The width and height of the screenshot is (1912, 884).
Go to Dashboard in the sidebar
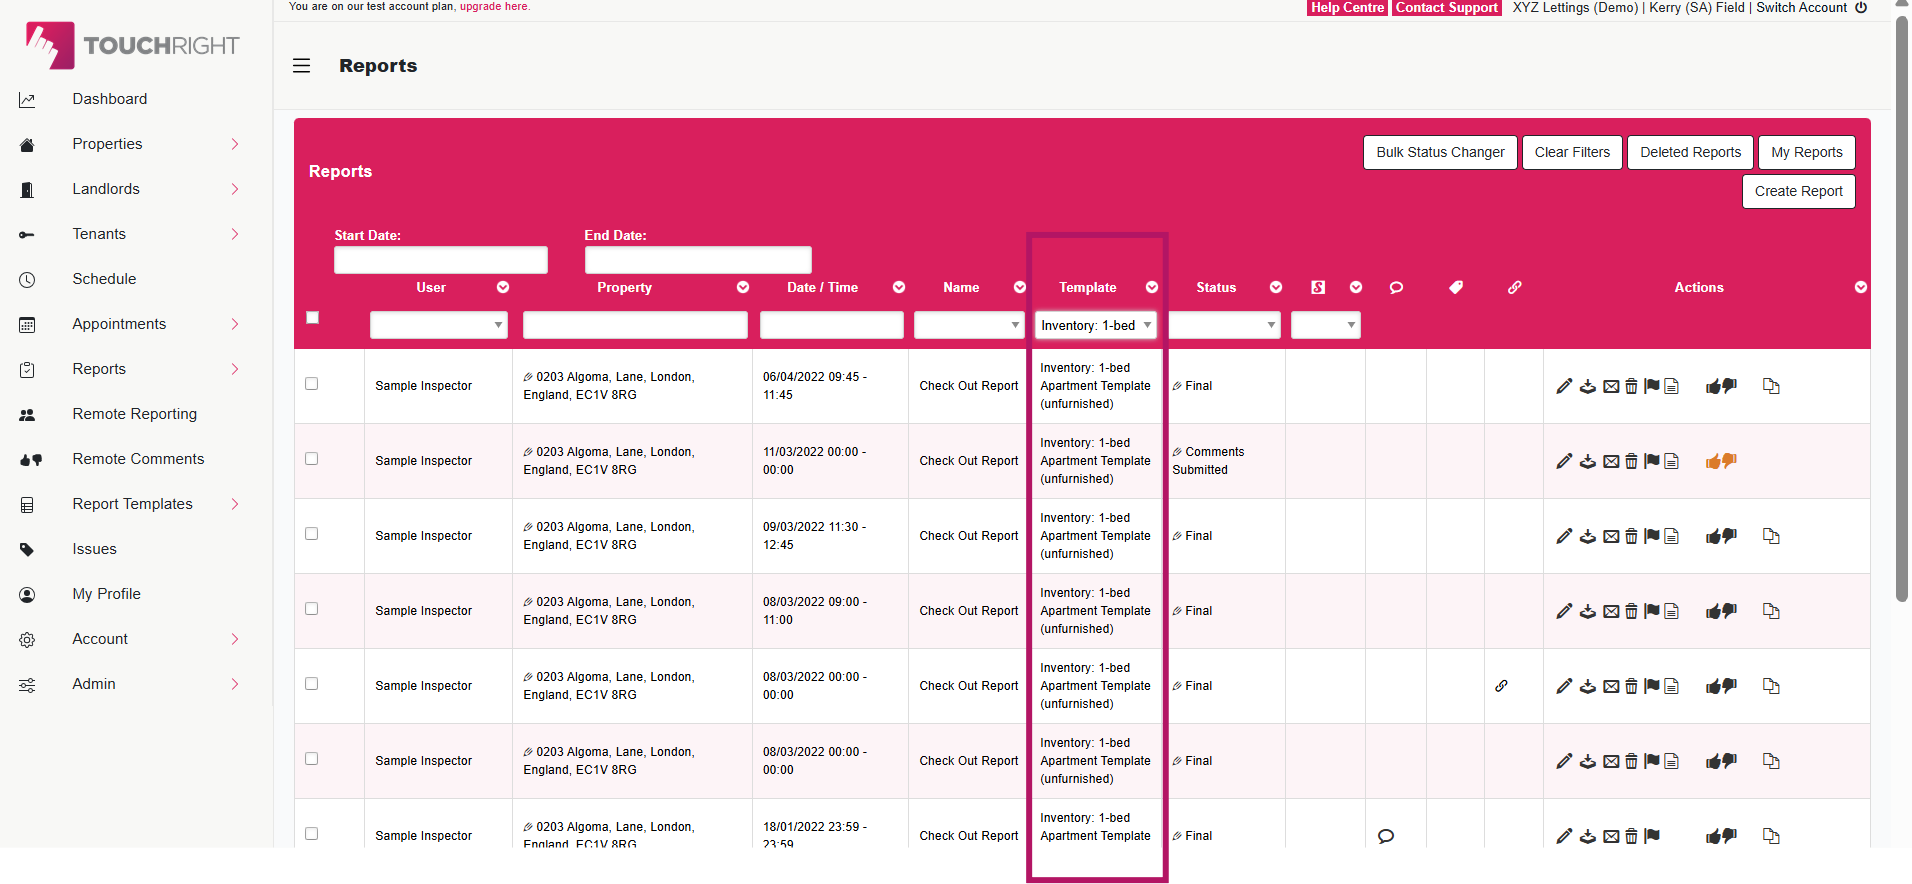tap(109, 99)
